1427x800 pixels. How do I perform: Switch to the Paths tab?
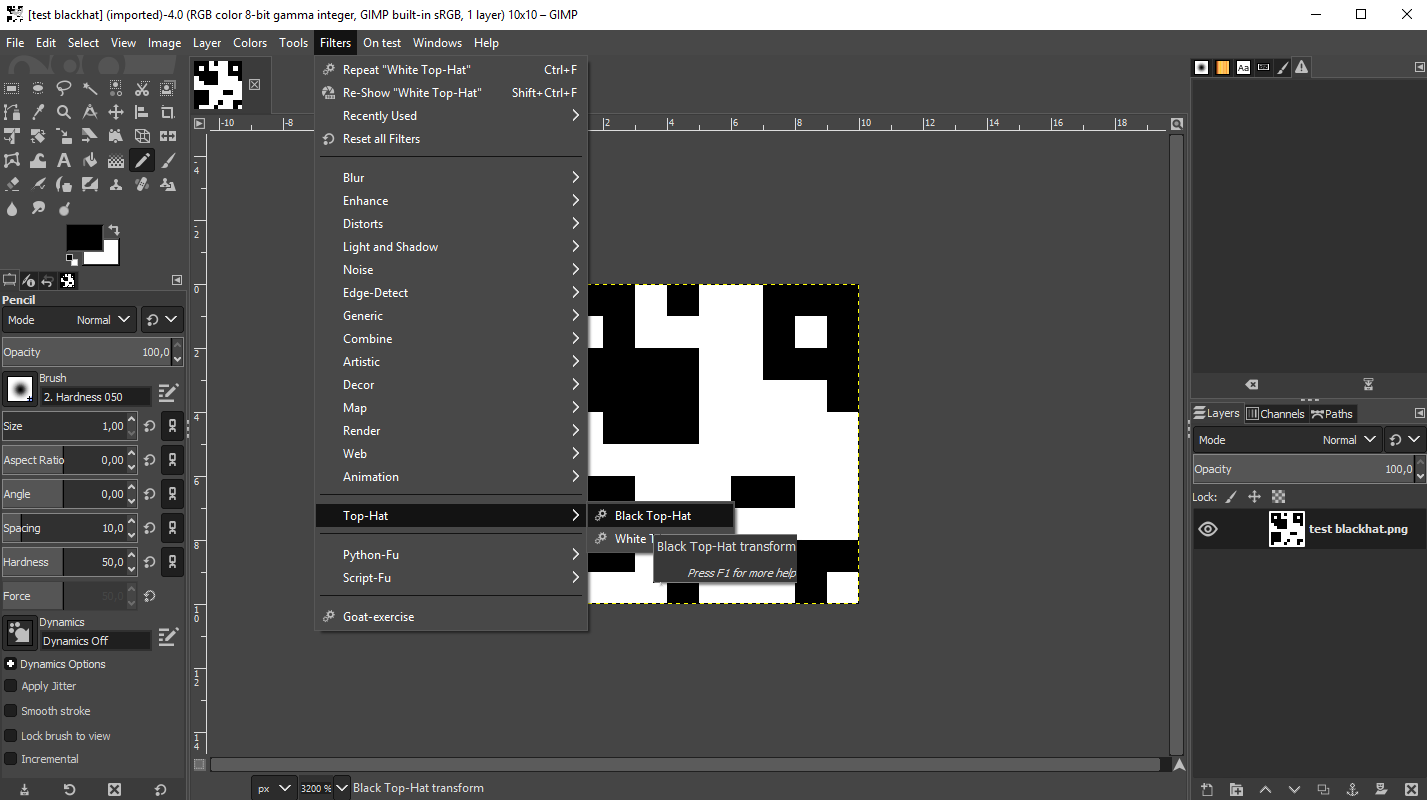[x=1332, y=414]
